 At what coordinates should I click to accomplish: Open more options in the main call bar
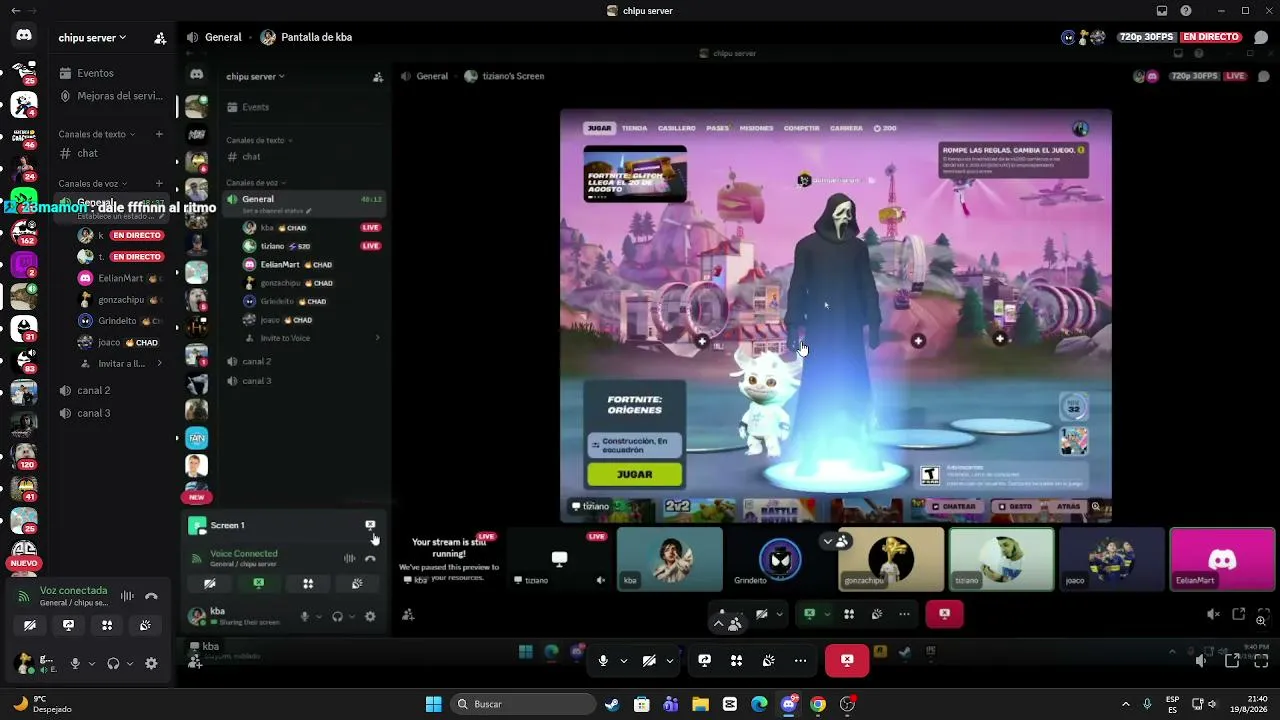point(800,660)
